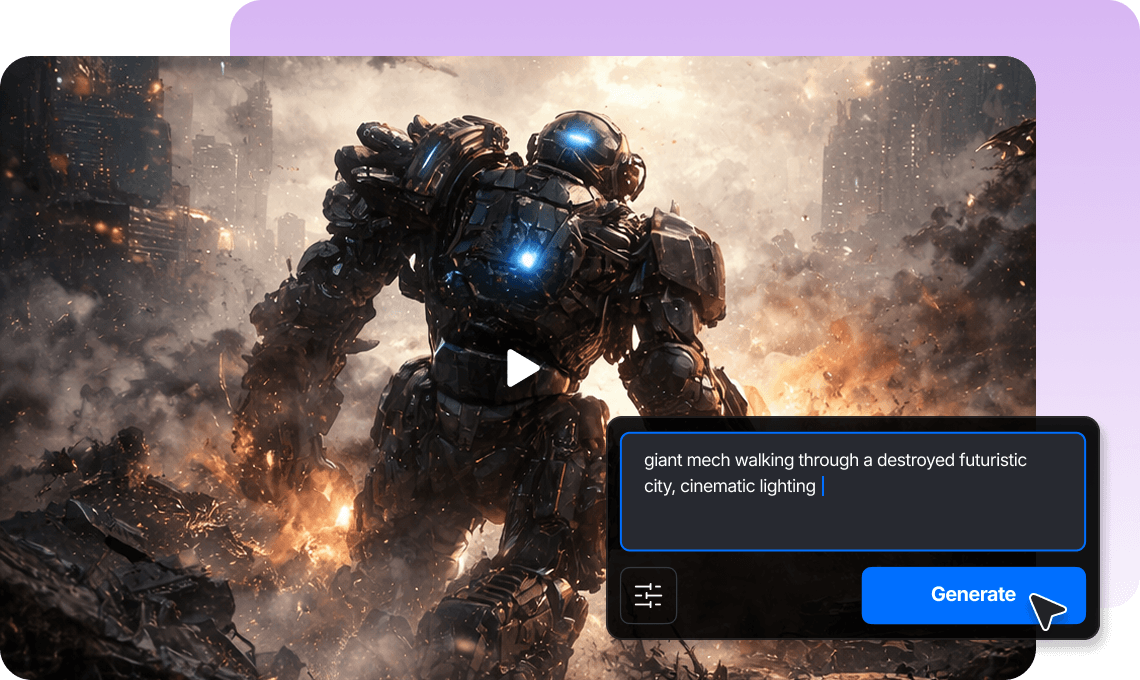Open the settings icon under the prompt box
The width and height of the screenshot is (1140, 680).
[648, 594]
